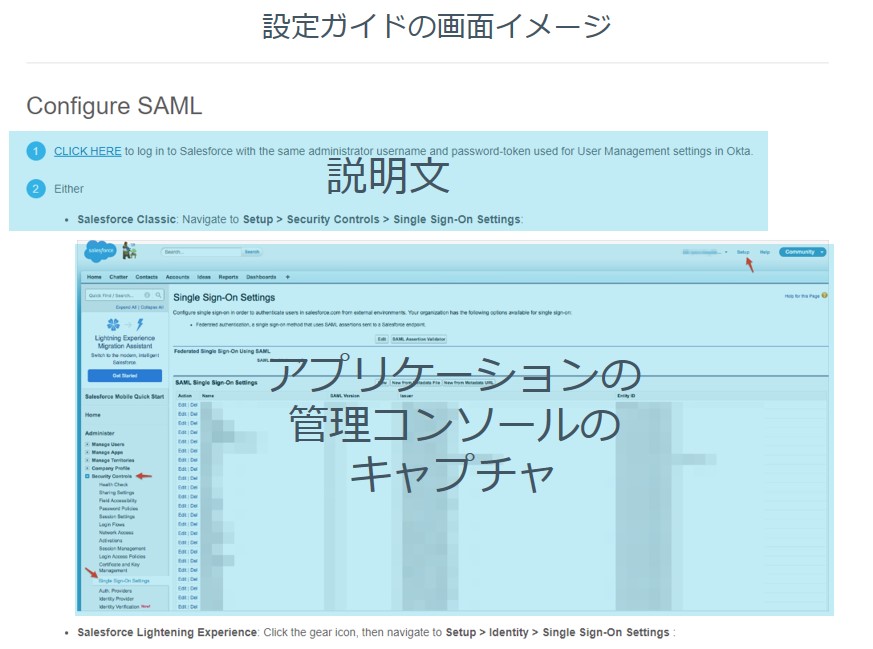The image size is (873, 649).
Task: Switch to the Reports tab
Action: pos(228,277)
